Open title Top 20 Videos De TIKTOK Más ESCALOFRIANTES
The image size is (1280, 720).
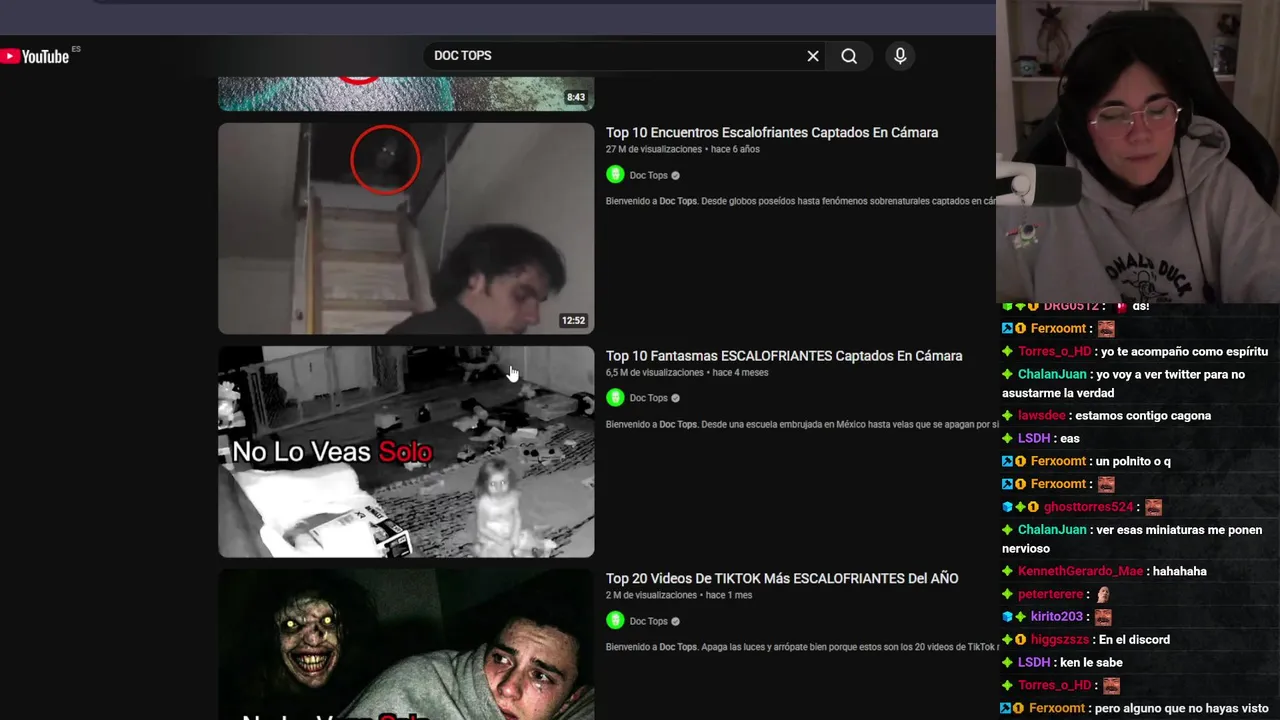click(782, 578)
